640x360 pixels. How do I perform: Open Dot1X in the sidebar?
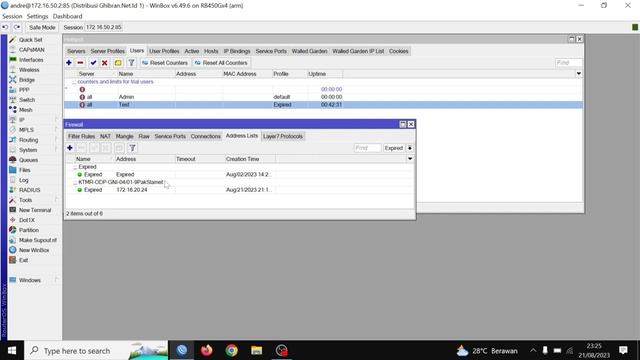click(27, 220)
